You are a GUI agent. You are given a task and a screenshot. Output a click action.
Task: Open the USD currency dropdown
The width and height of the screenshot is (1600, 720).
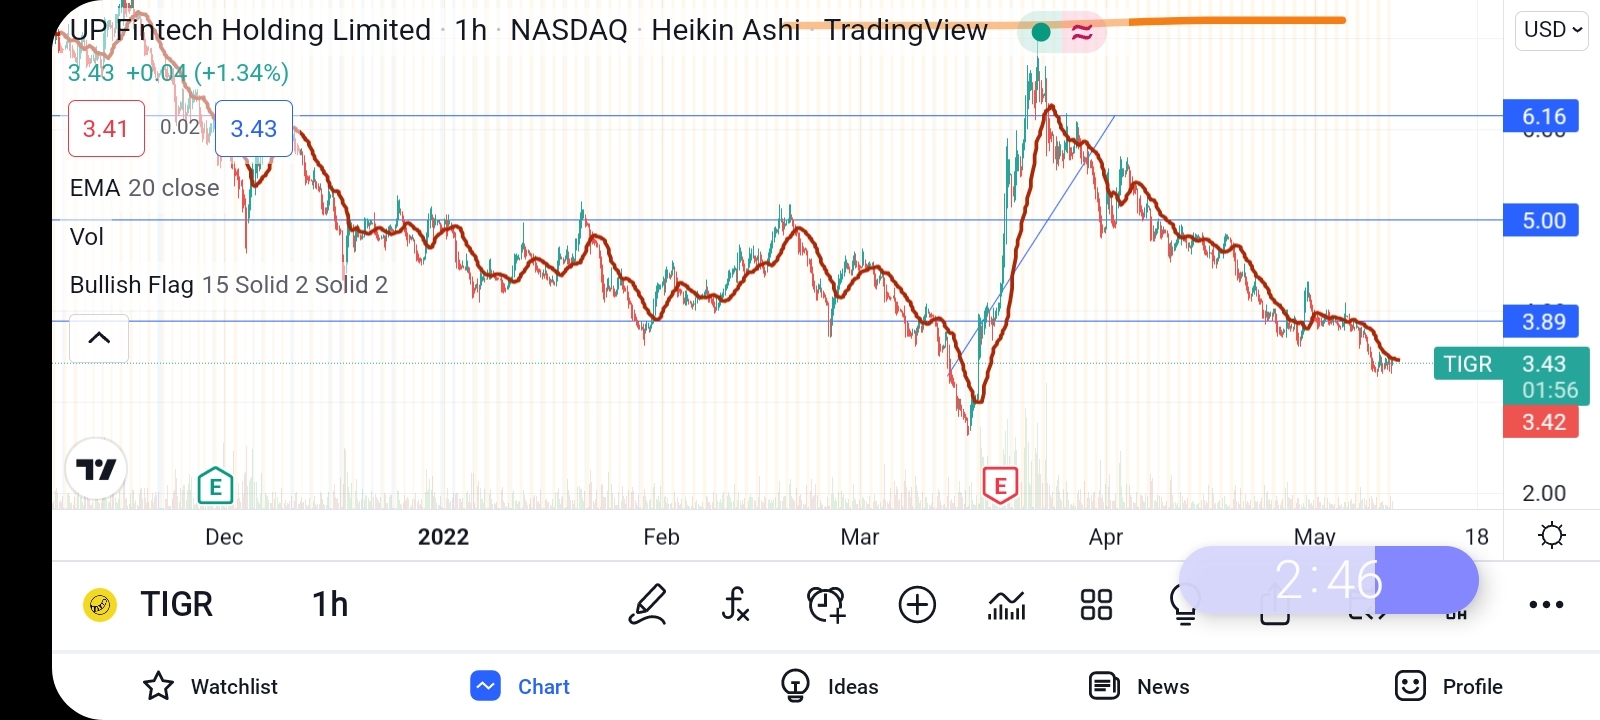click(1551, 30)
